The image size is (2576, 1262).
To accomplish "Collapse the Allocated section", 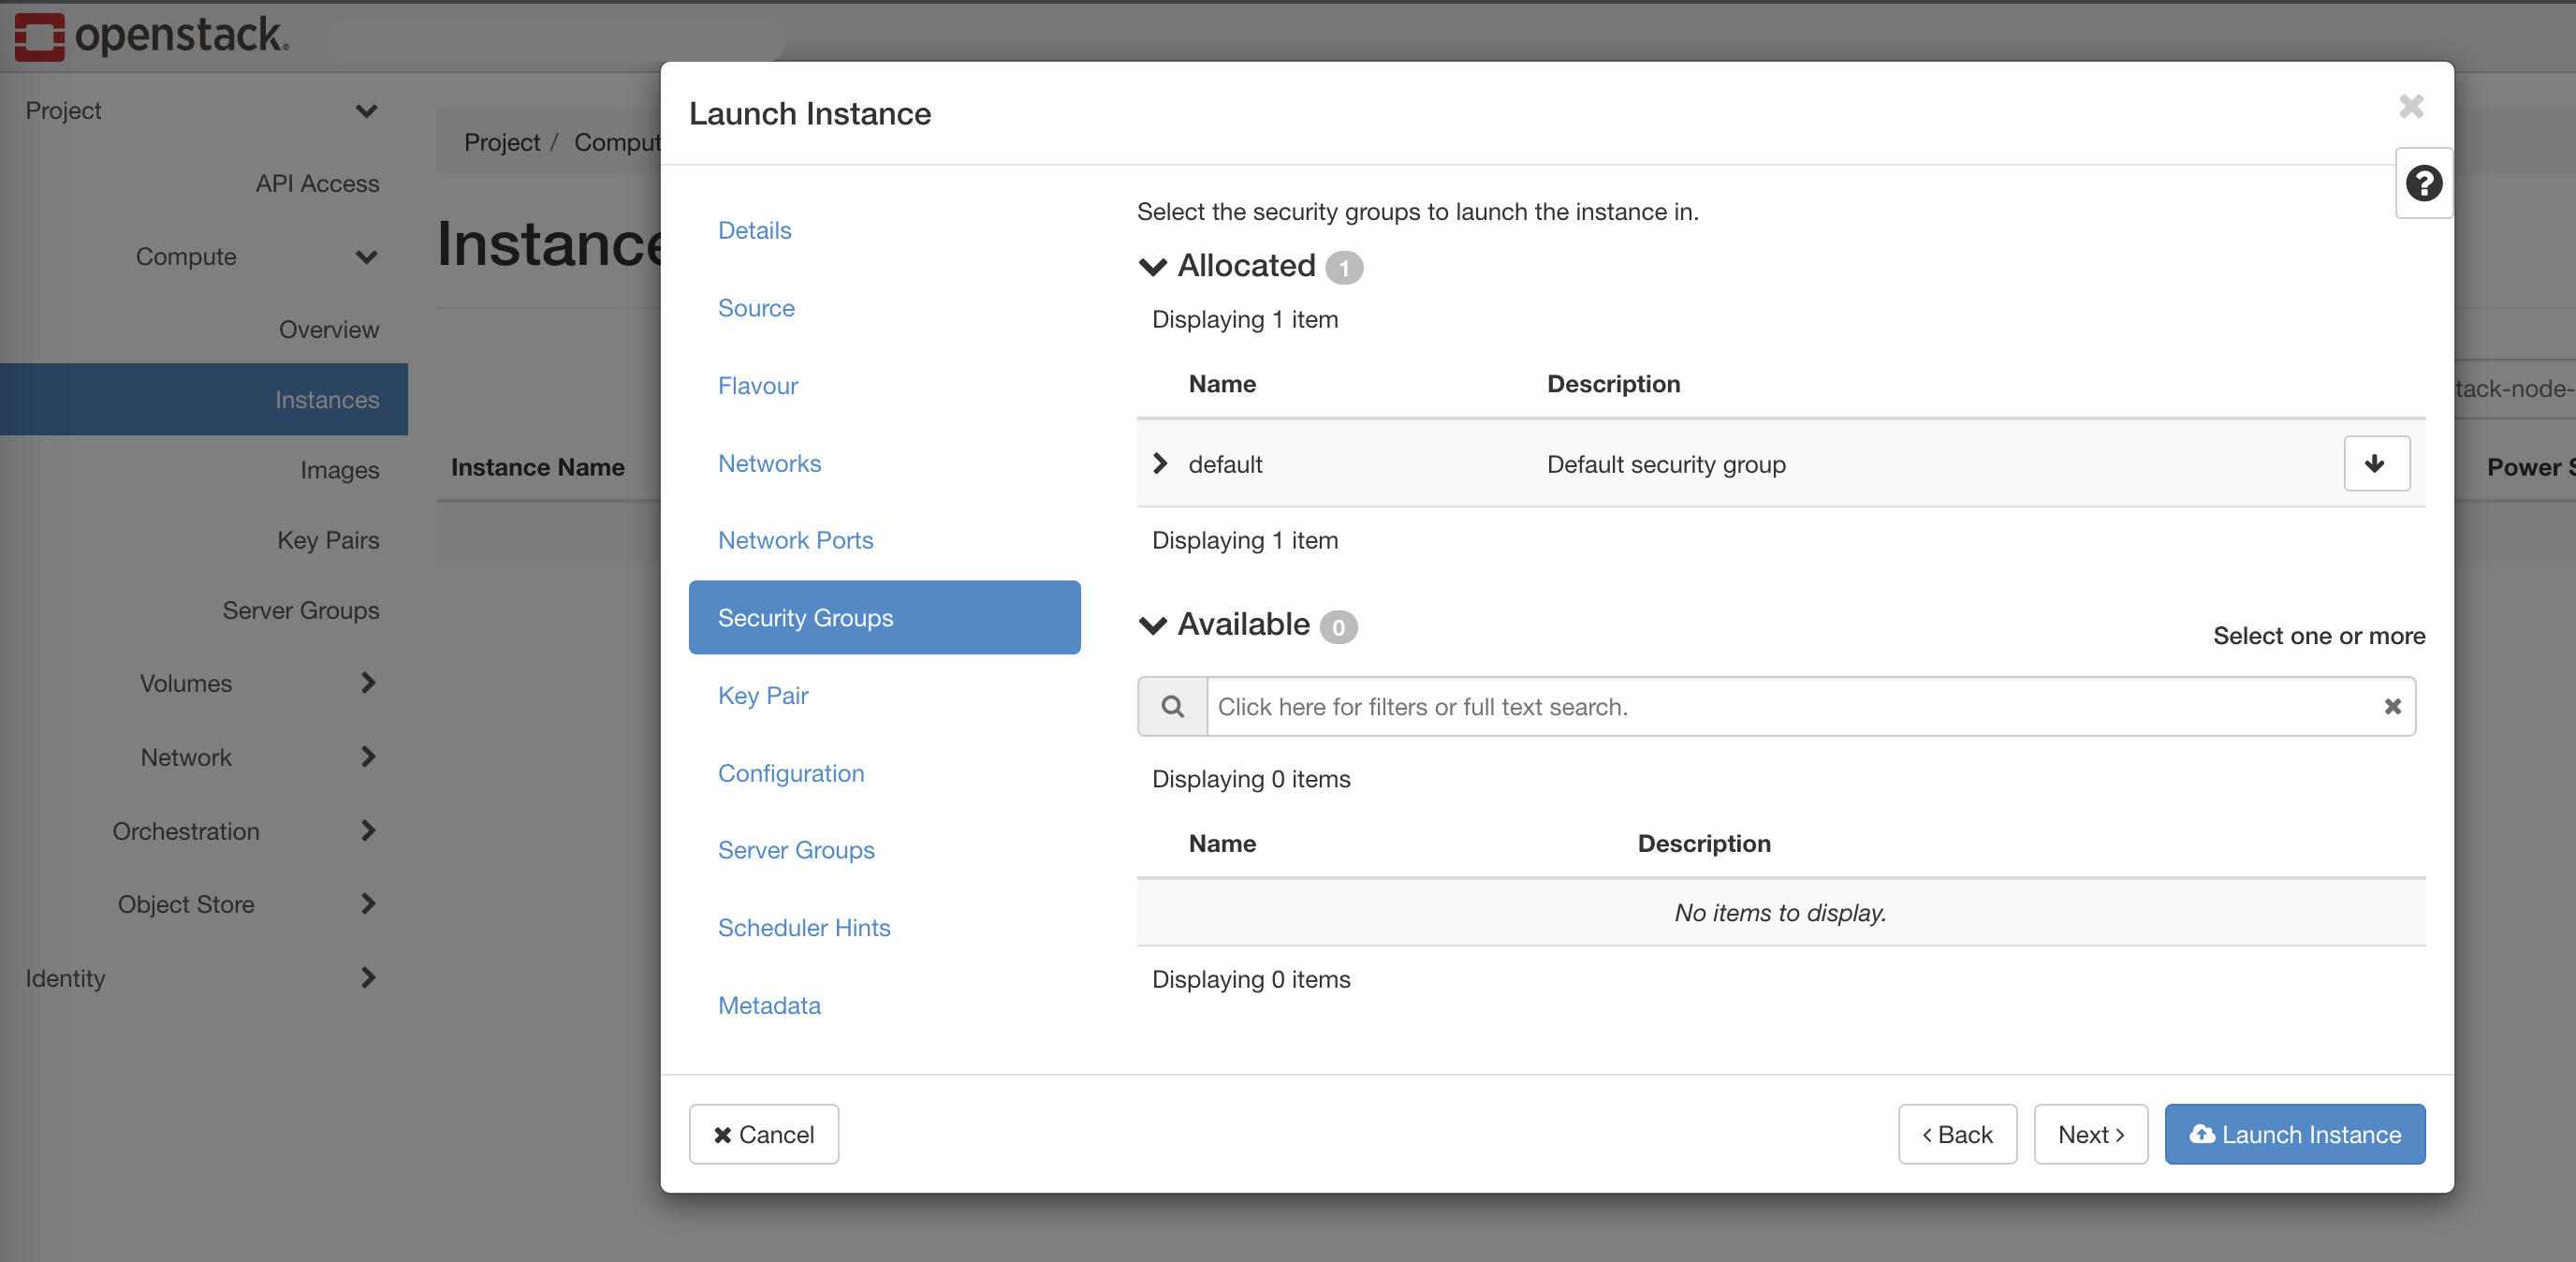I will [x=1152, y=266].
